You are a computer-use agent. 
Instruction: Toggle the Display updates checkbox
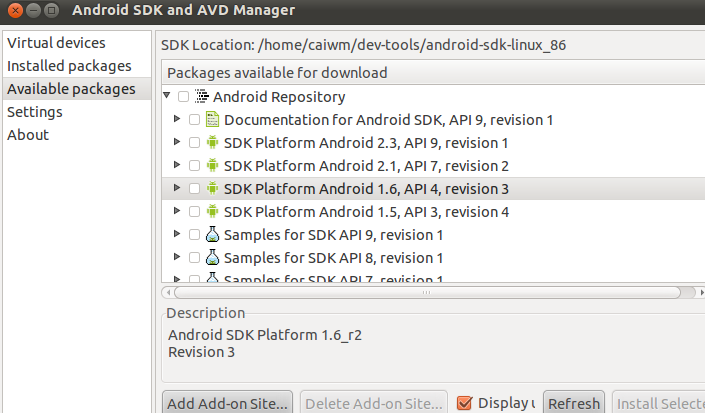click(x=464, y=403)
